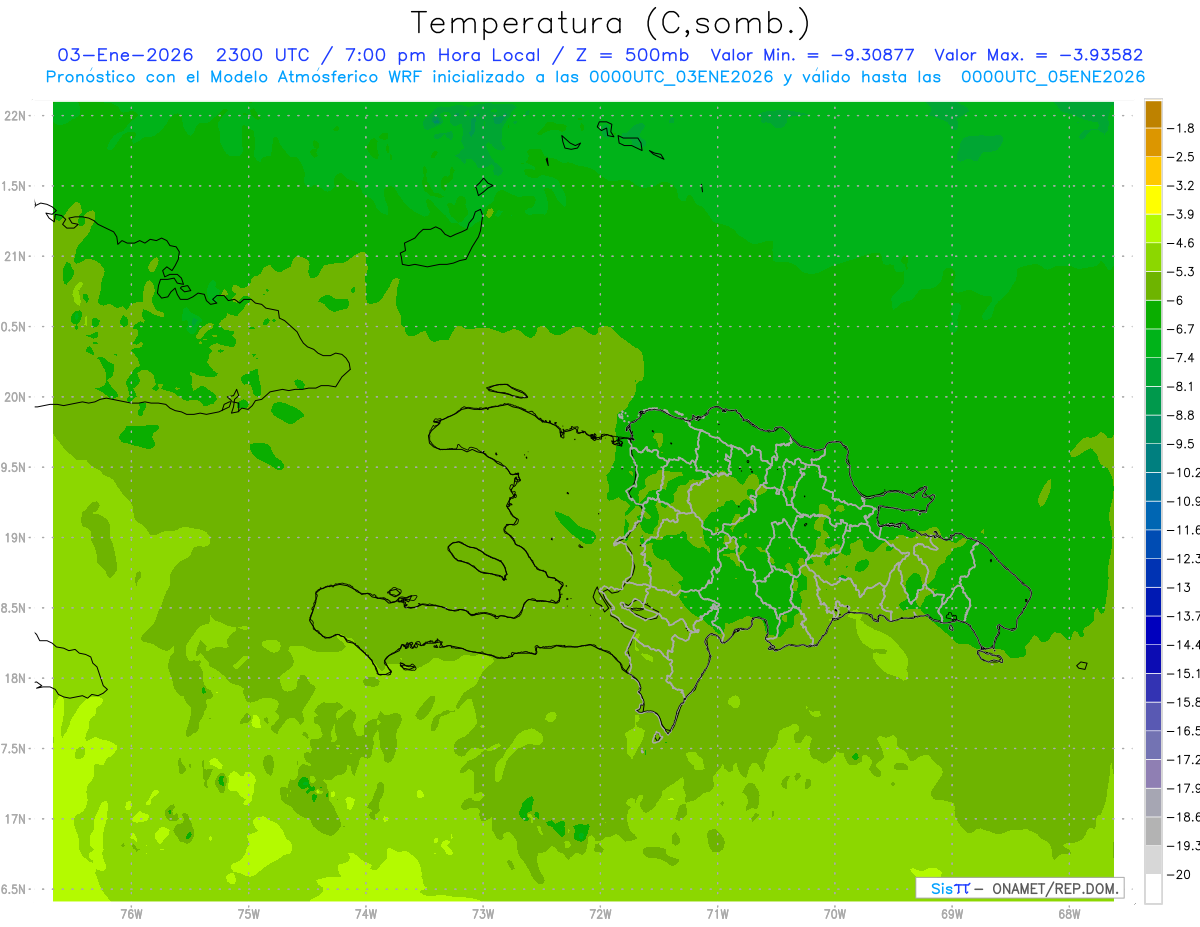Viewport: 1200px width, 927px height.
Task: Click the -1.8 legend value
Action: point(1181,128)
